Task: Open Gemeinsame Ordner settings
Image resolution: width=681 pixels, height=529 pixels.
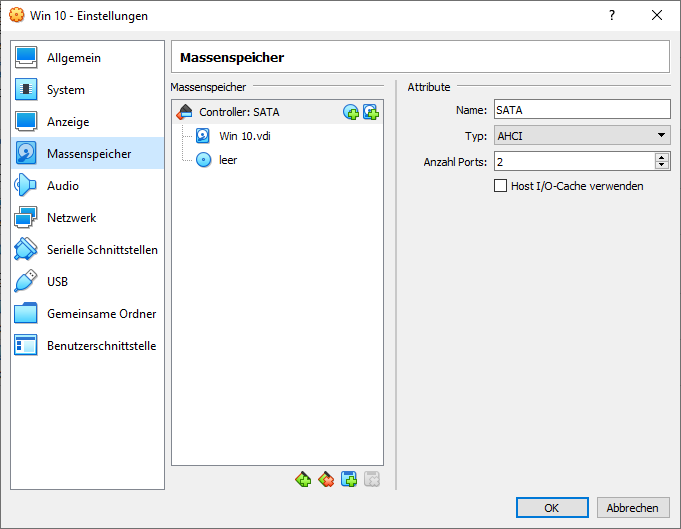Action: coord(87,314)
